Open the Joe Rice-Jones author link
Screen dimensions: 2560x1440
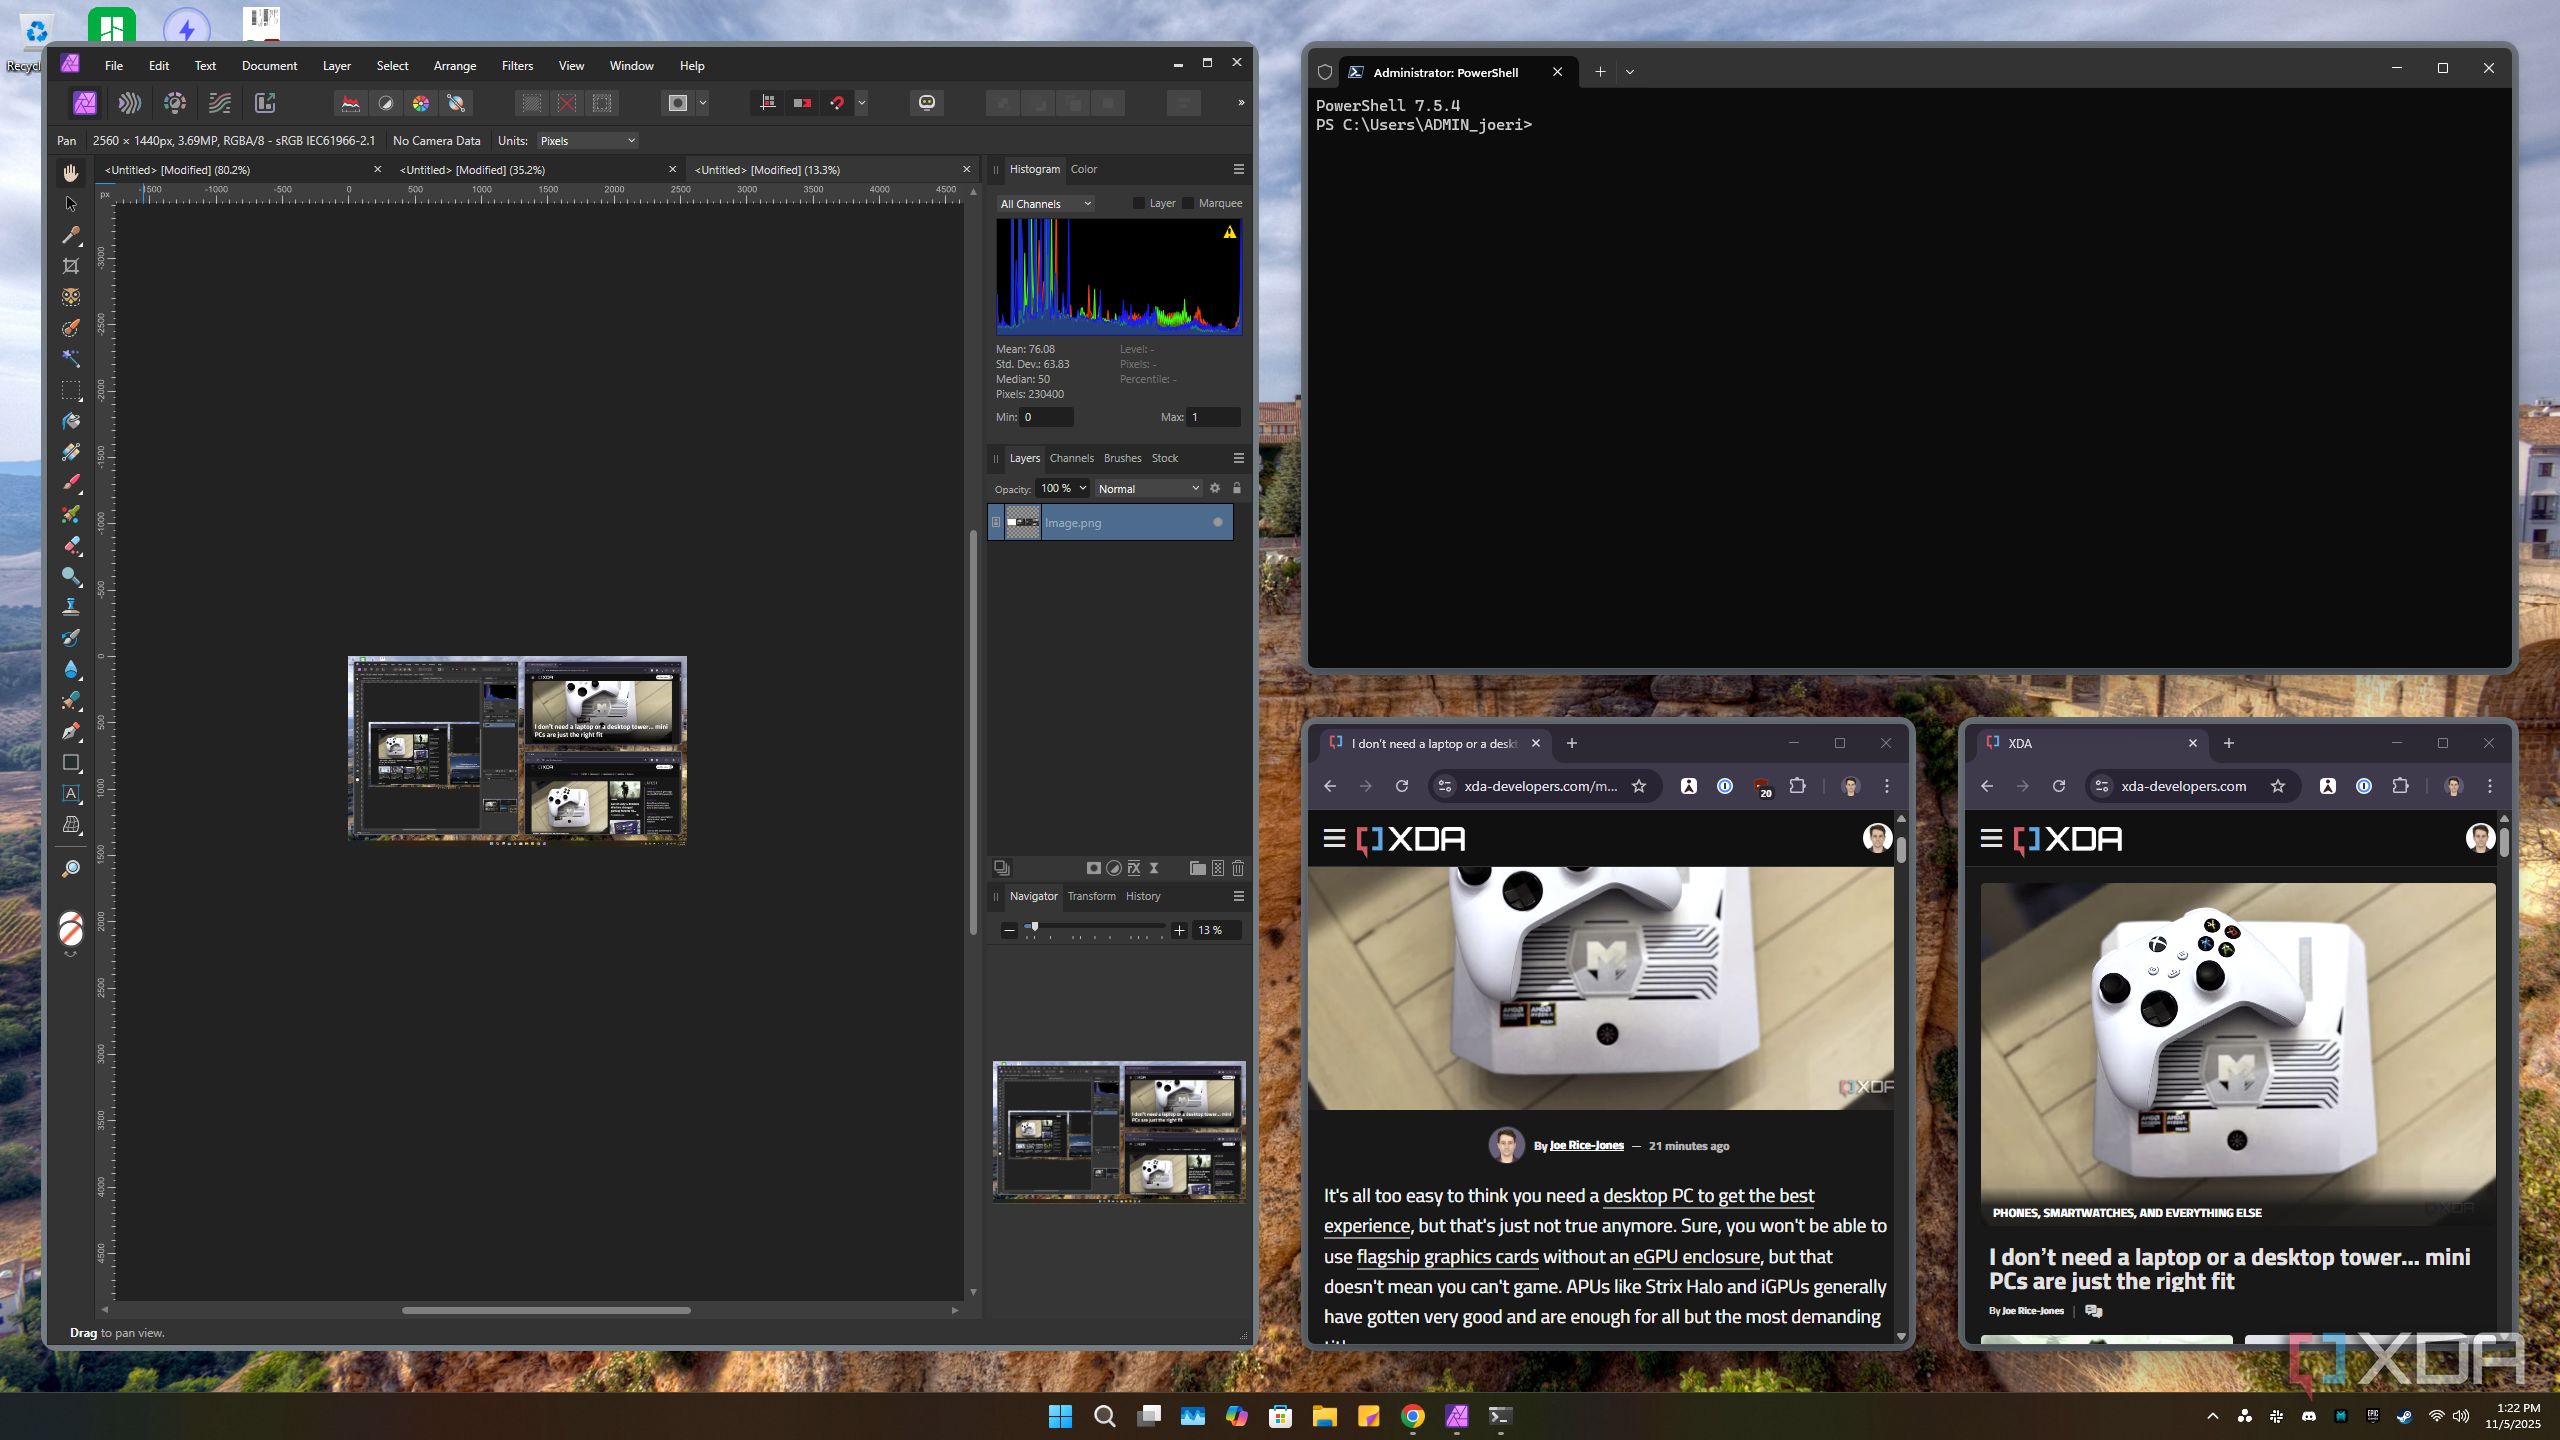pyautogui.click(x=1586, y=1146)
